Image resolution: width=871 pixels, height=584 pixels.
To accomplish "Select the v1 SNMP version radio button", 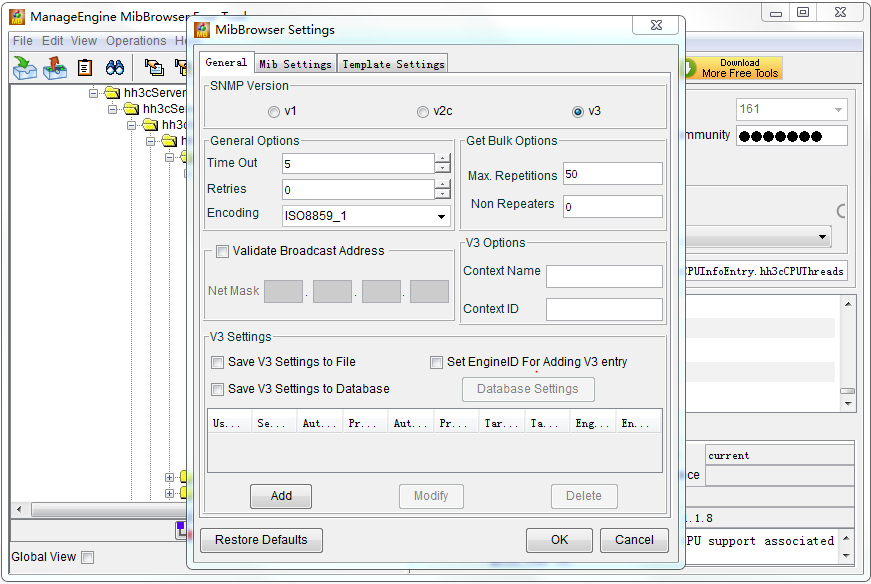I will click(274, 112).
